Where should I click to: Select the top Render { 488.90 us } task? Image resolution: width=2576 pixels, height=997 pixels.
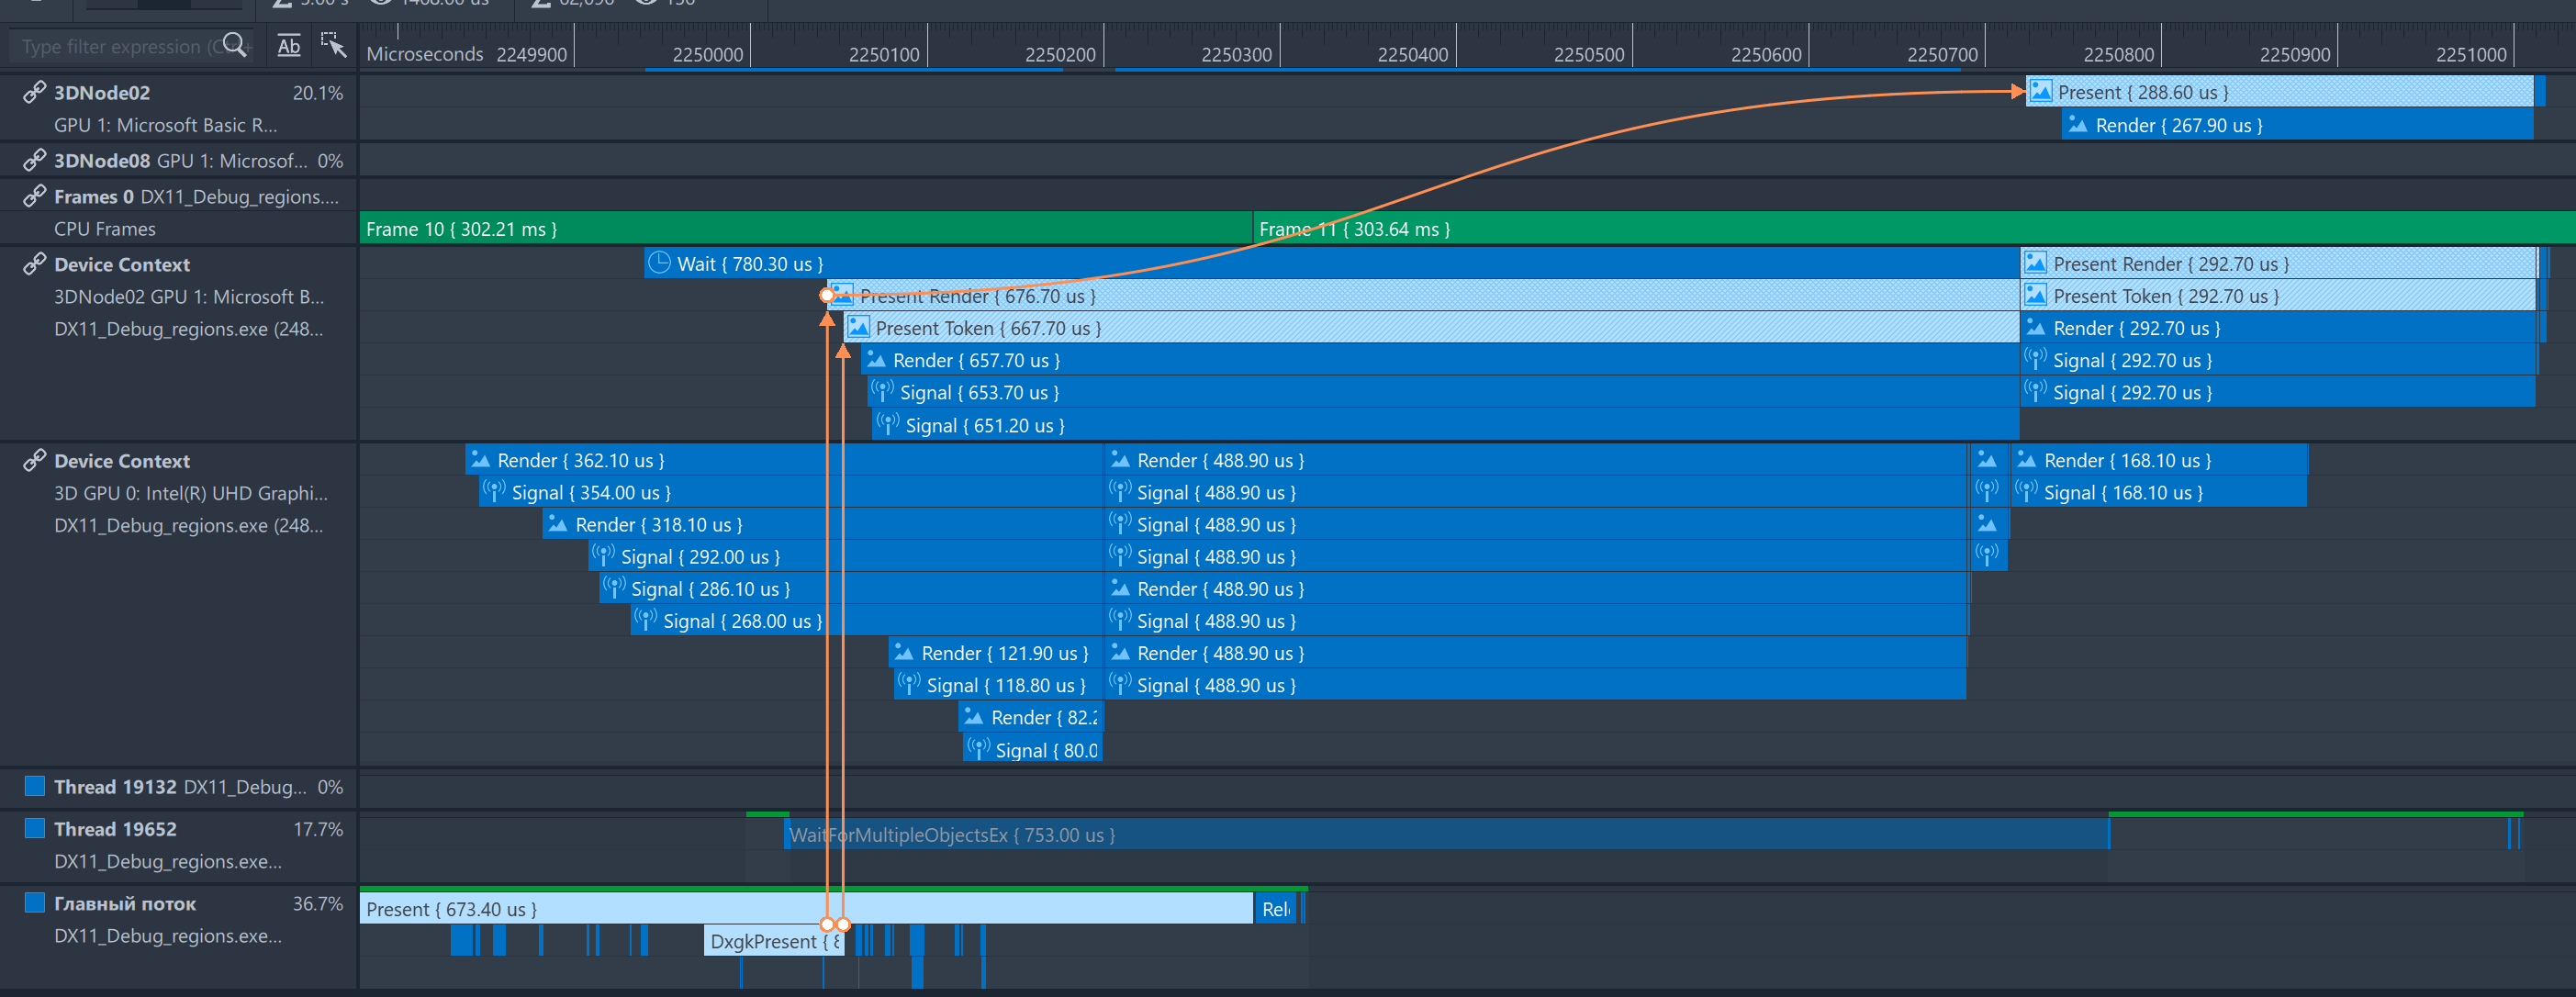[x=1535, y=460]
